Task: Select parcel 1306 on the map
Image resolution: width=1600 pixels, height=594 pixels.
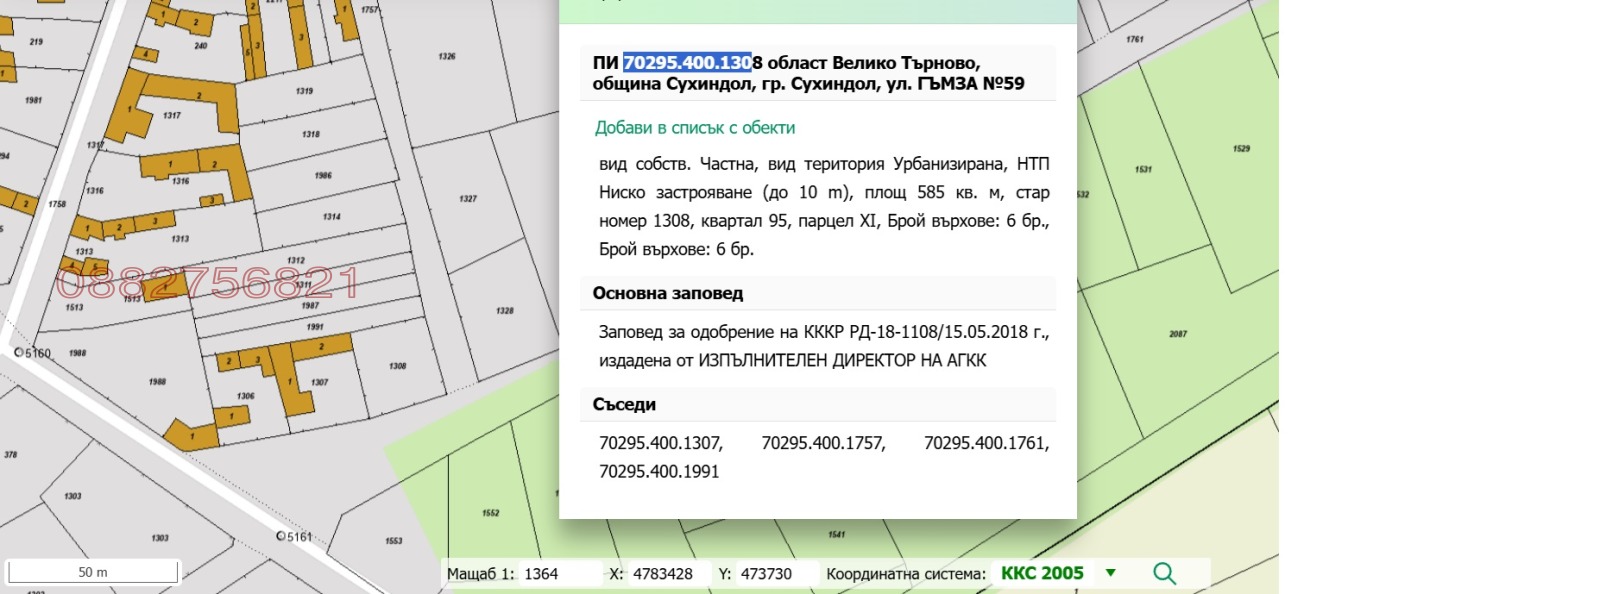Action: pos(245,396)
